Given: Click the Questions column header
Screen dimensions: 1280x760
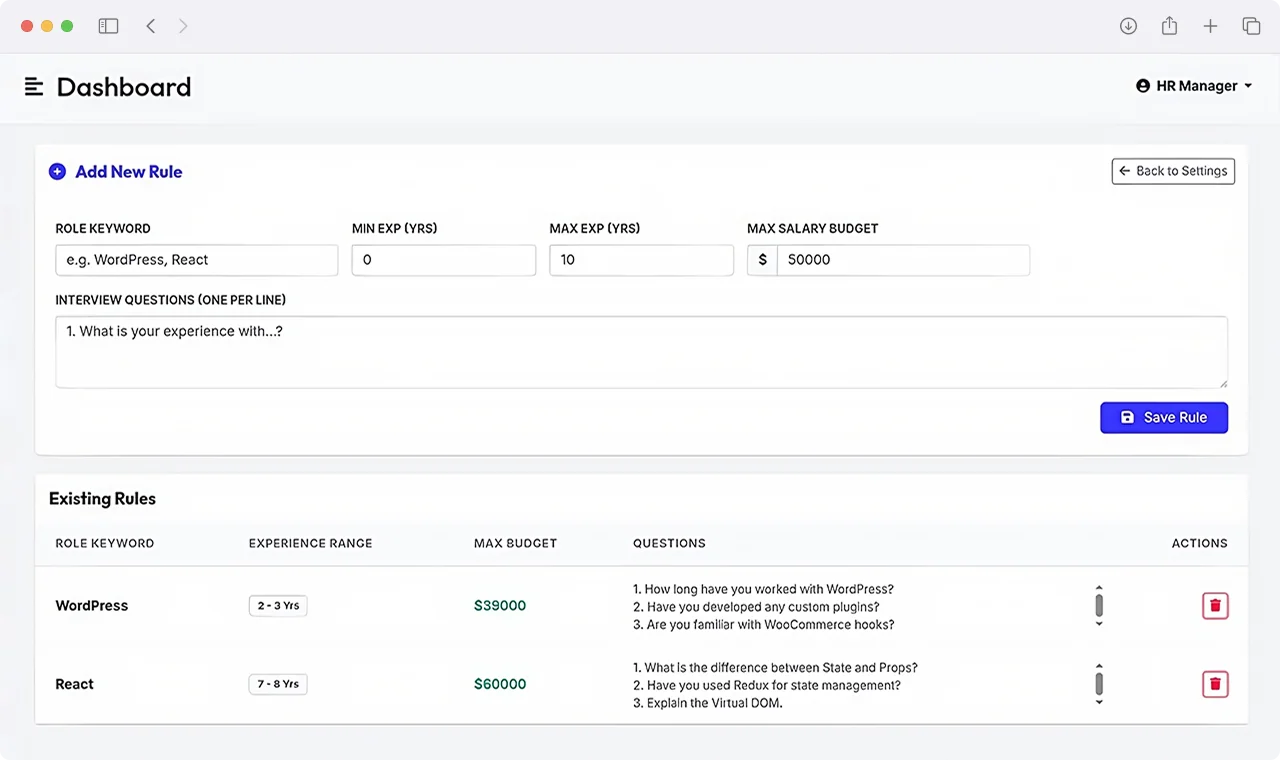Looking at the screenshot, I should click(669, 543).
